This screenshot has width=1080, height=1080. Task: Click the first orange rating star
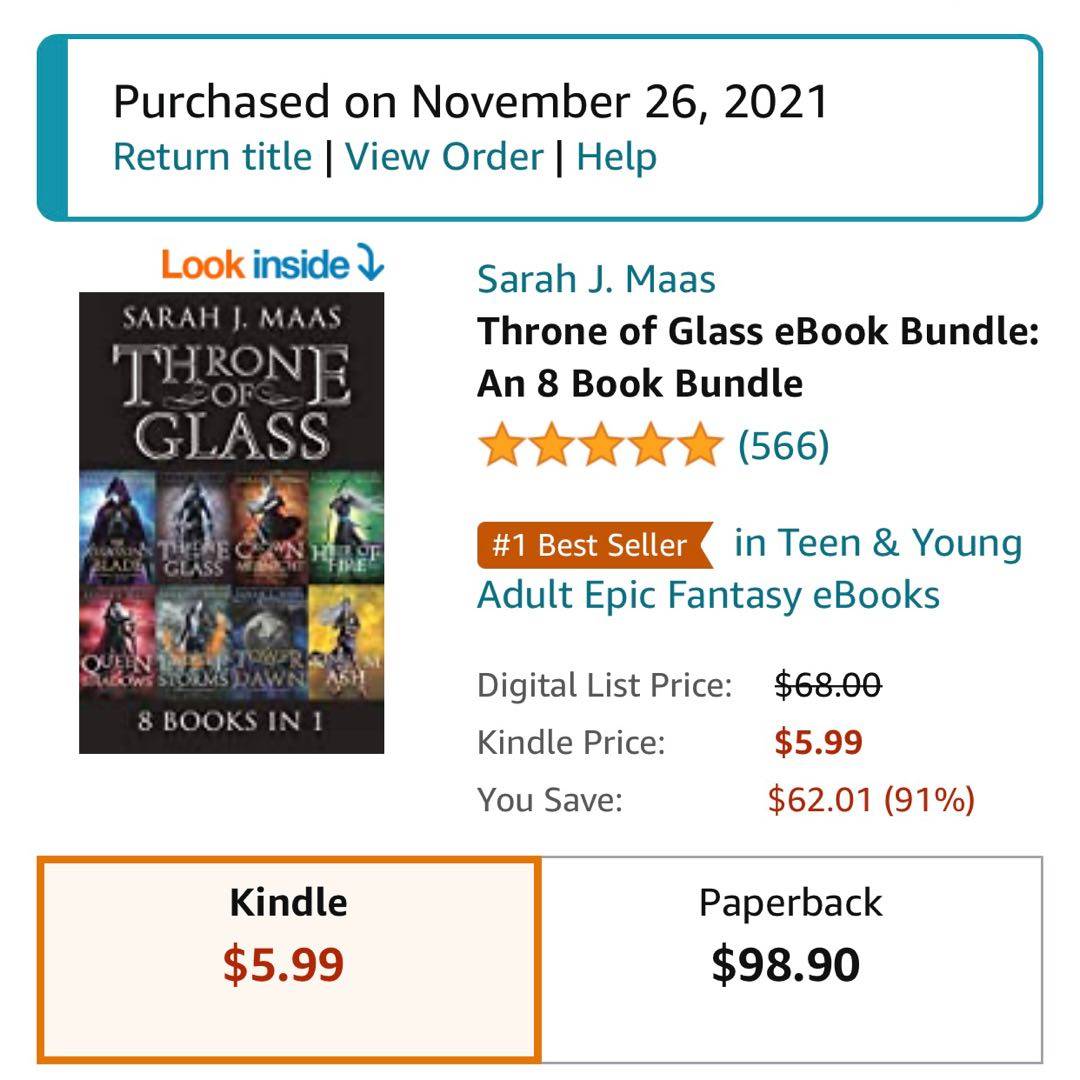[501, 446]
